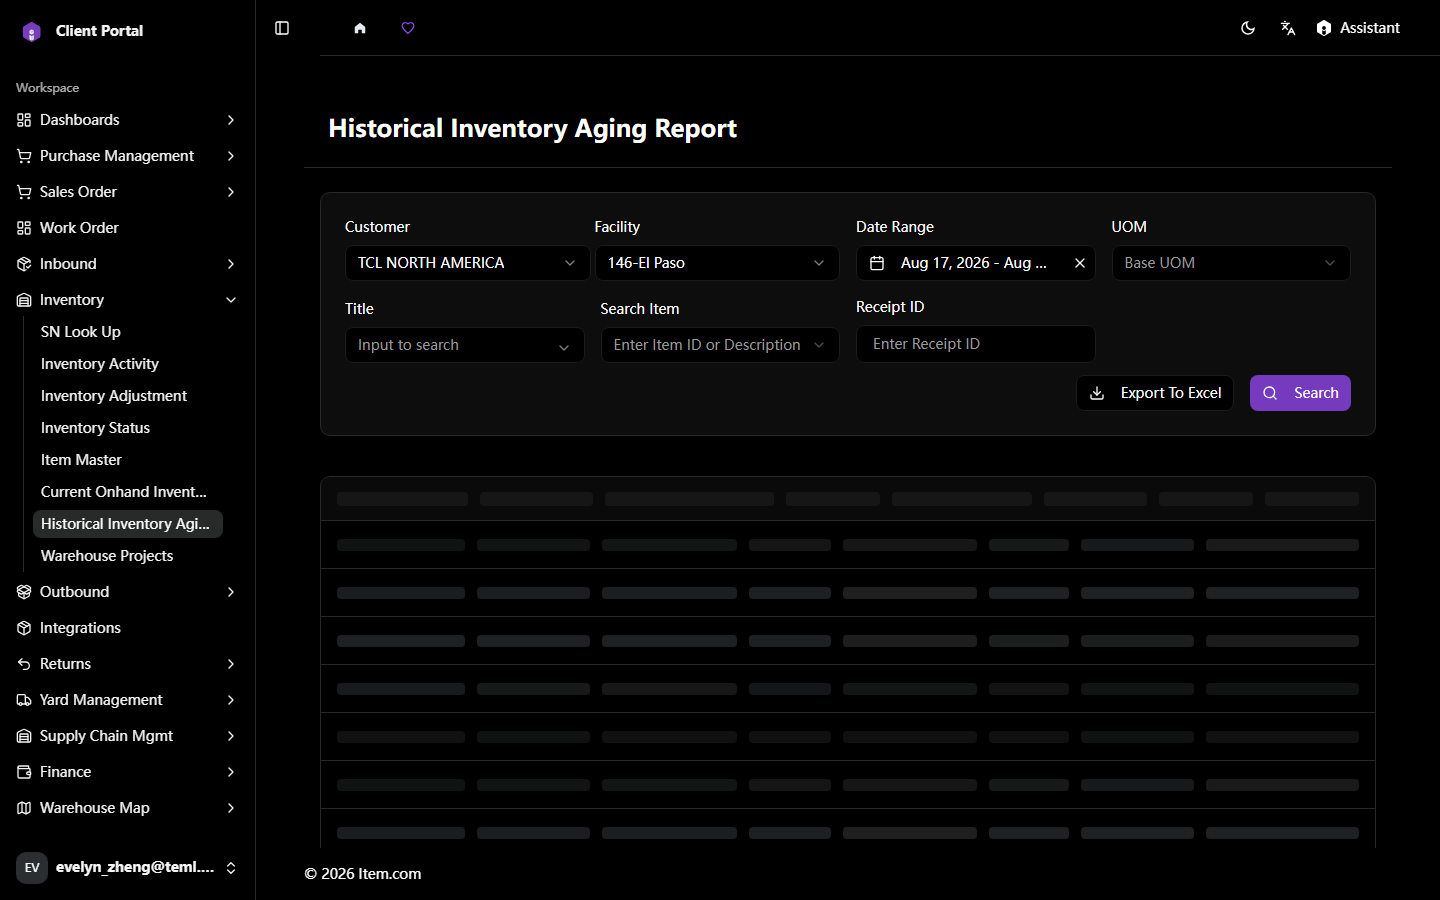1440x900 pixels.
Task: Expand the Warehouse Map menu
Action: (x=128, y=808)
